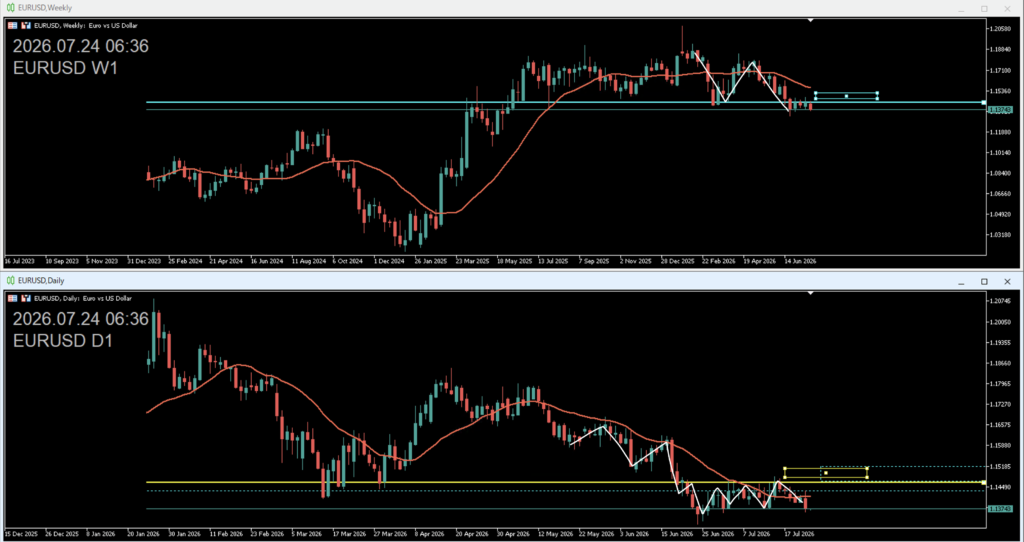Select center handle of yellow rectangle, Daily chart
This screenshot has height=542, width=1024.
[x=826, y=473]
